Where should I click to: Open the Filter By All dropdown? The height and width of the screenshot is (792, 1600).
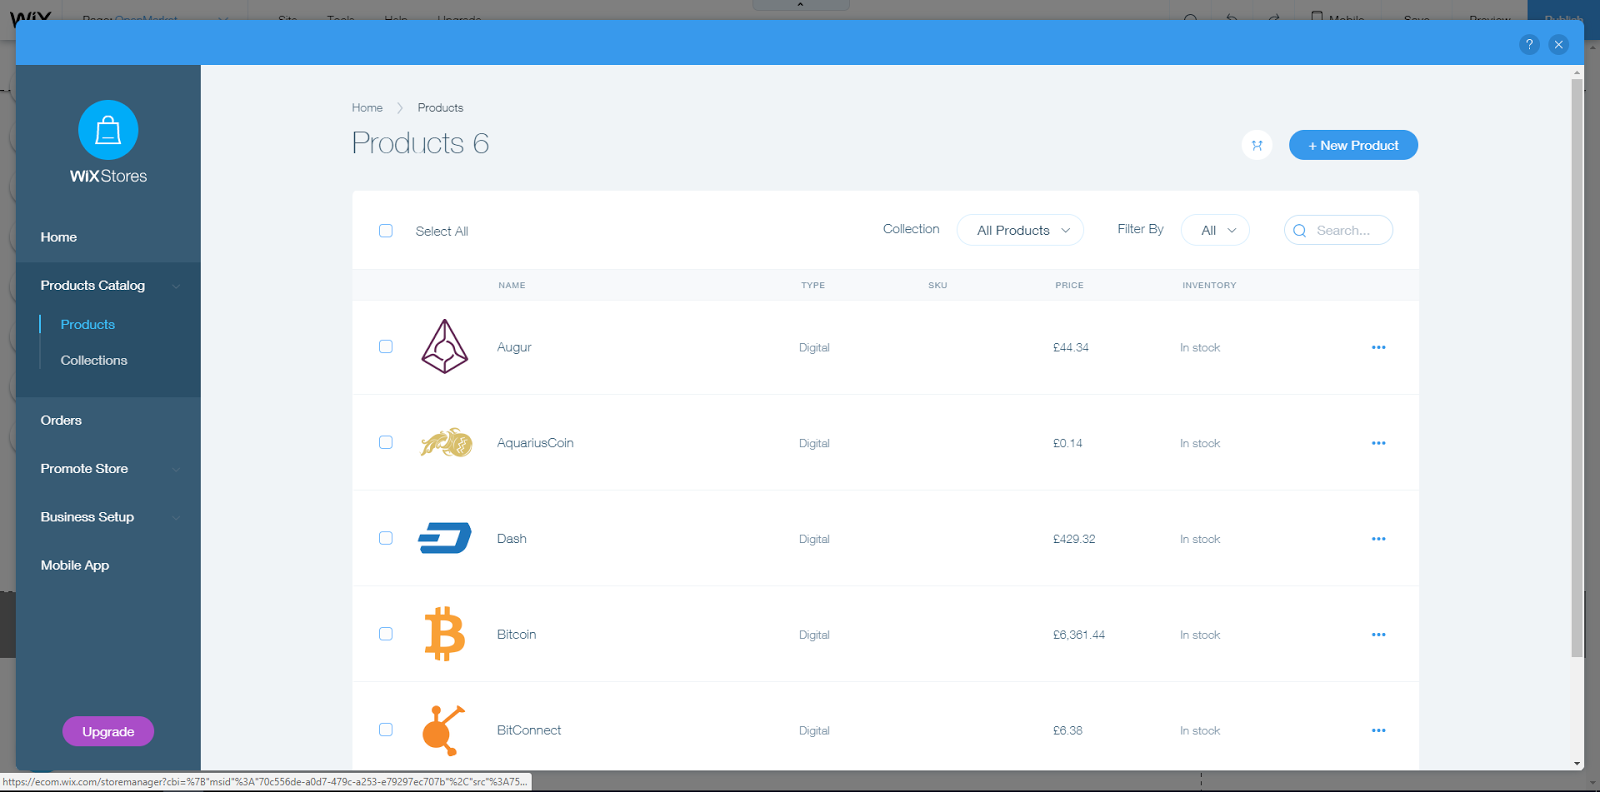1215,230
